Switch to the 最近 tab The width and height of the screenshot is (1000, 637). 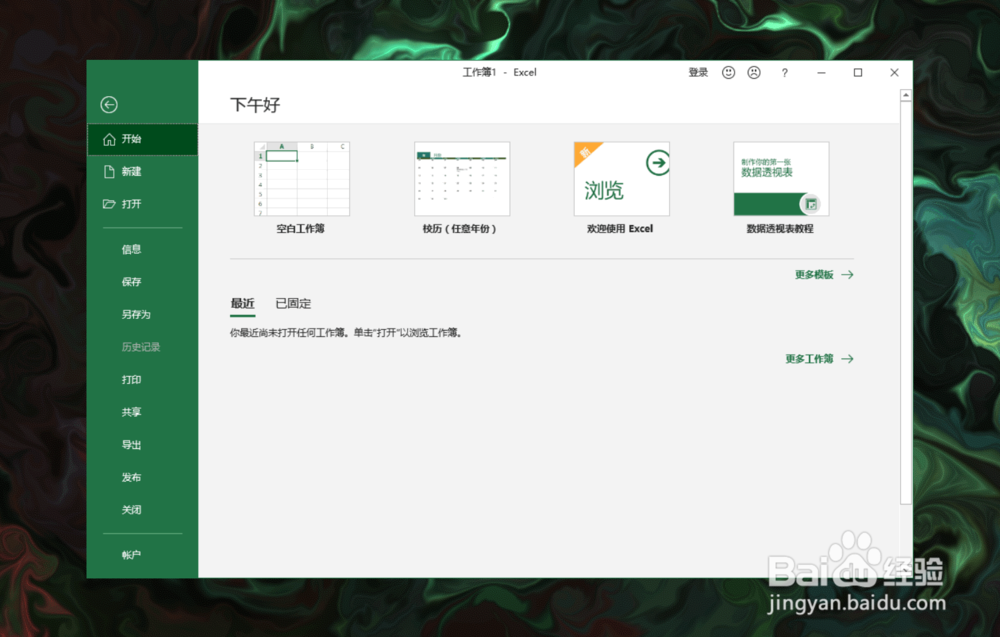242,304
